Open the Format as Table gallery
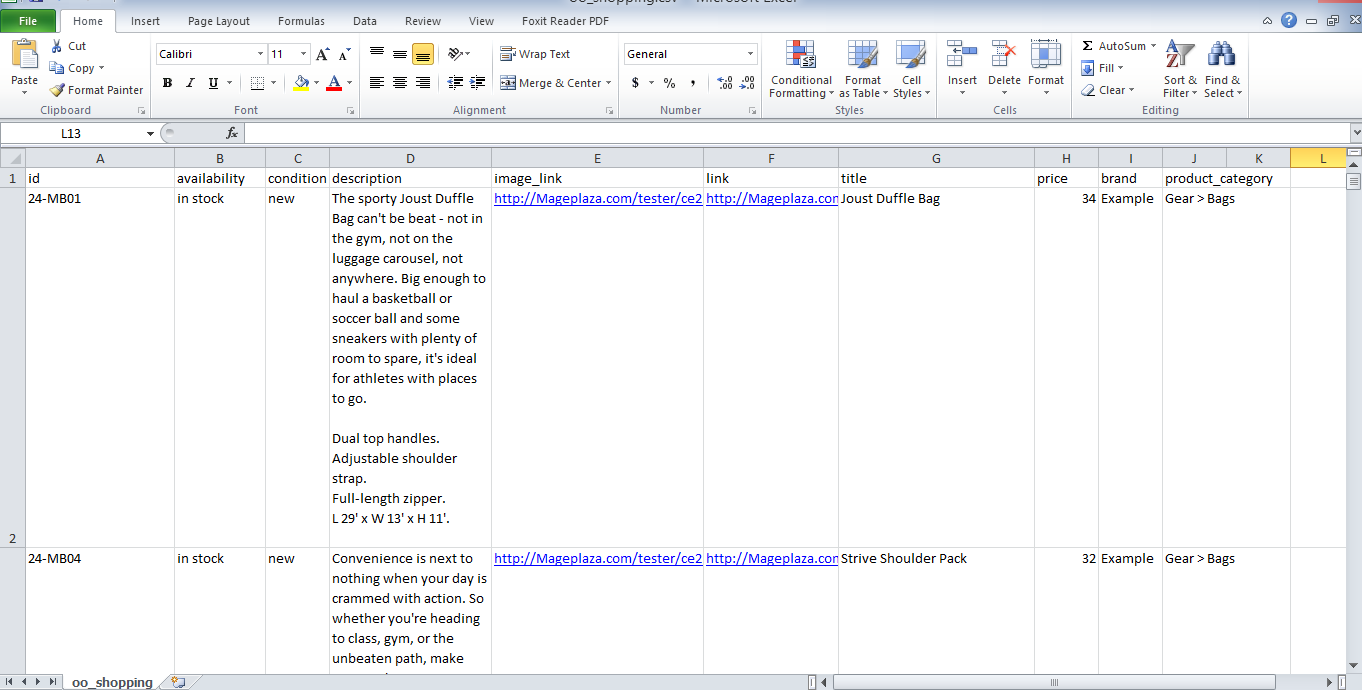Image resolution: width=1362 pixels, height=690 pixels. point(862,69)
